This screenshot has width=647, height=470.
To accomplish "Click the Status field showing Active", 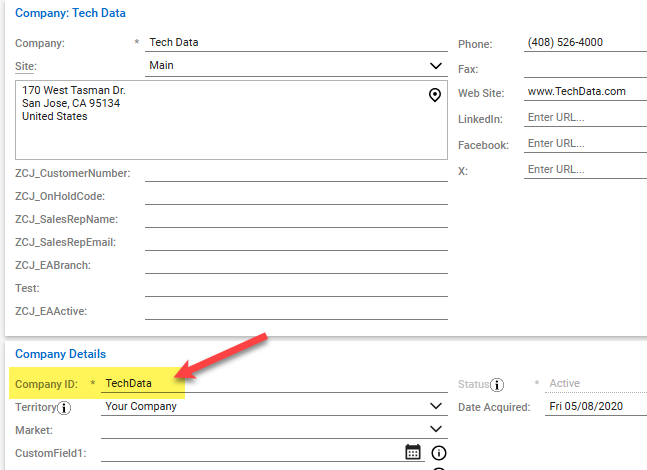I will (x=596, y=383).
